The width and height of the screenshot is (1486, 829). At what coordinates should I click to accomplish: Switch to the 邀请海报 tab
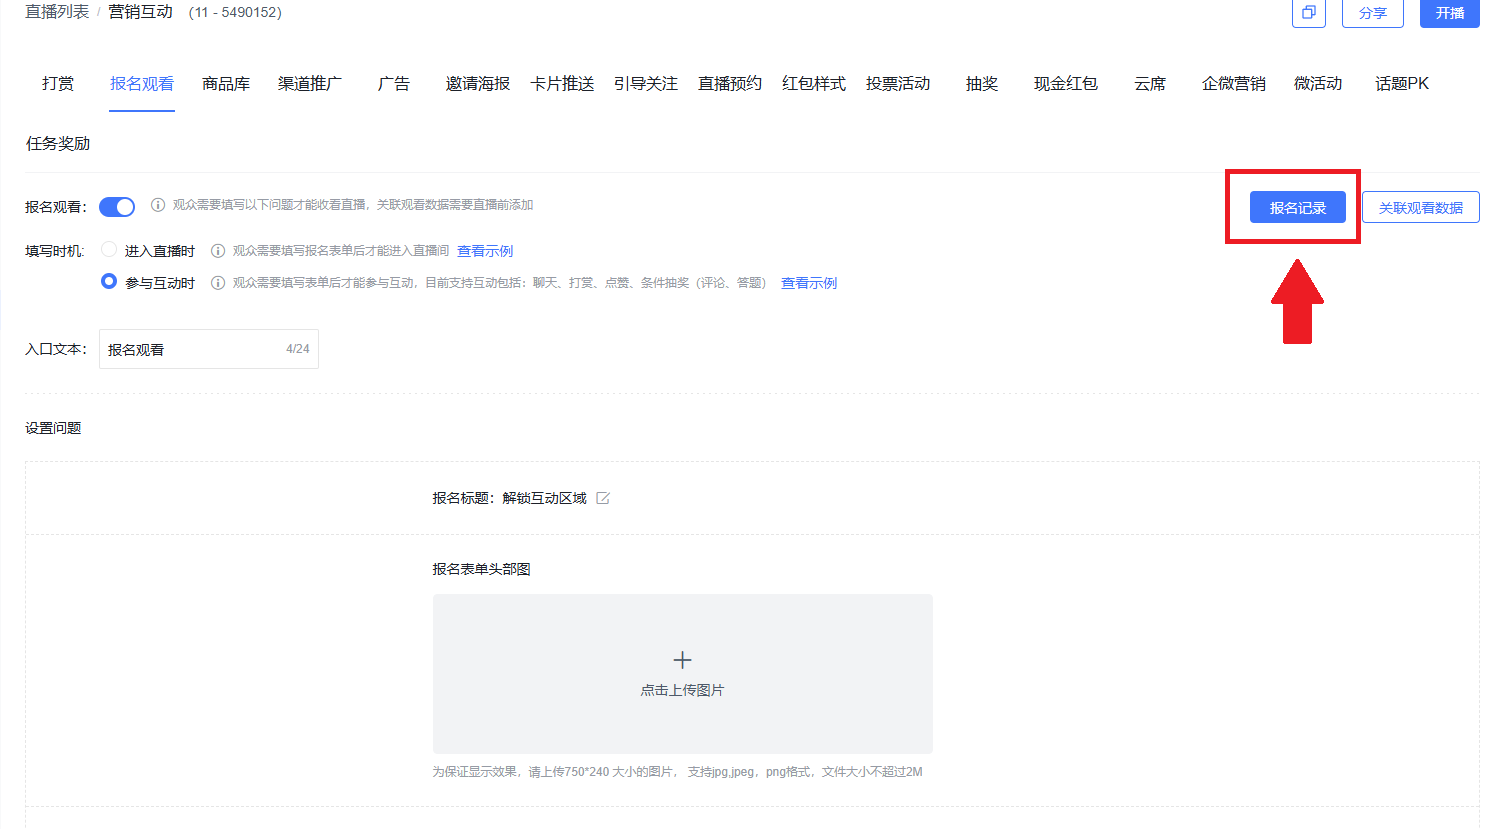point(478,84)
